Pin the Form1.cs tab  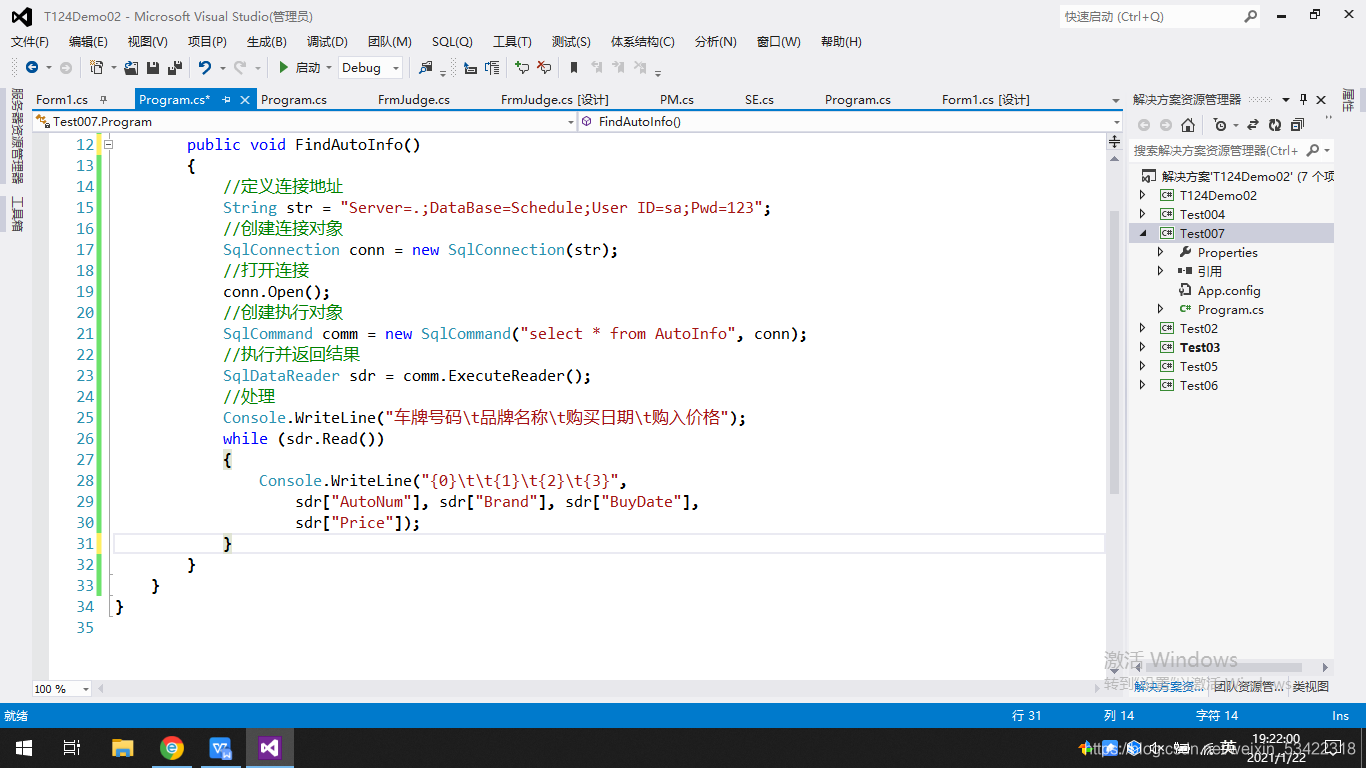click(x=103, y=99)
